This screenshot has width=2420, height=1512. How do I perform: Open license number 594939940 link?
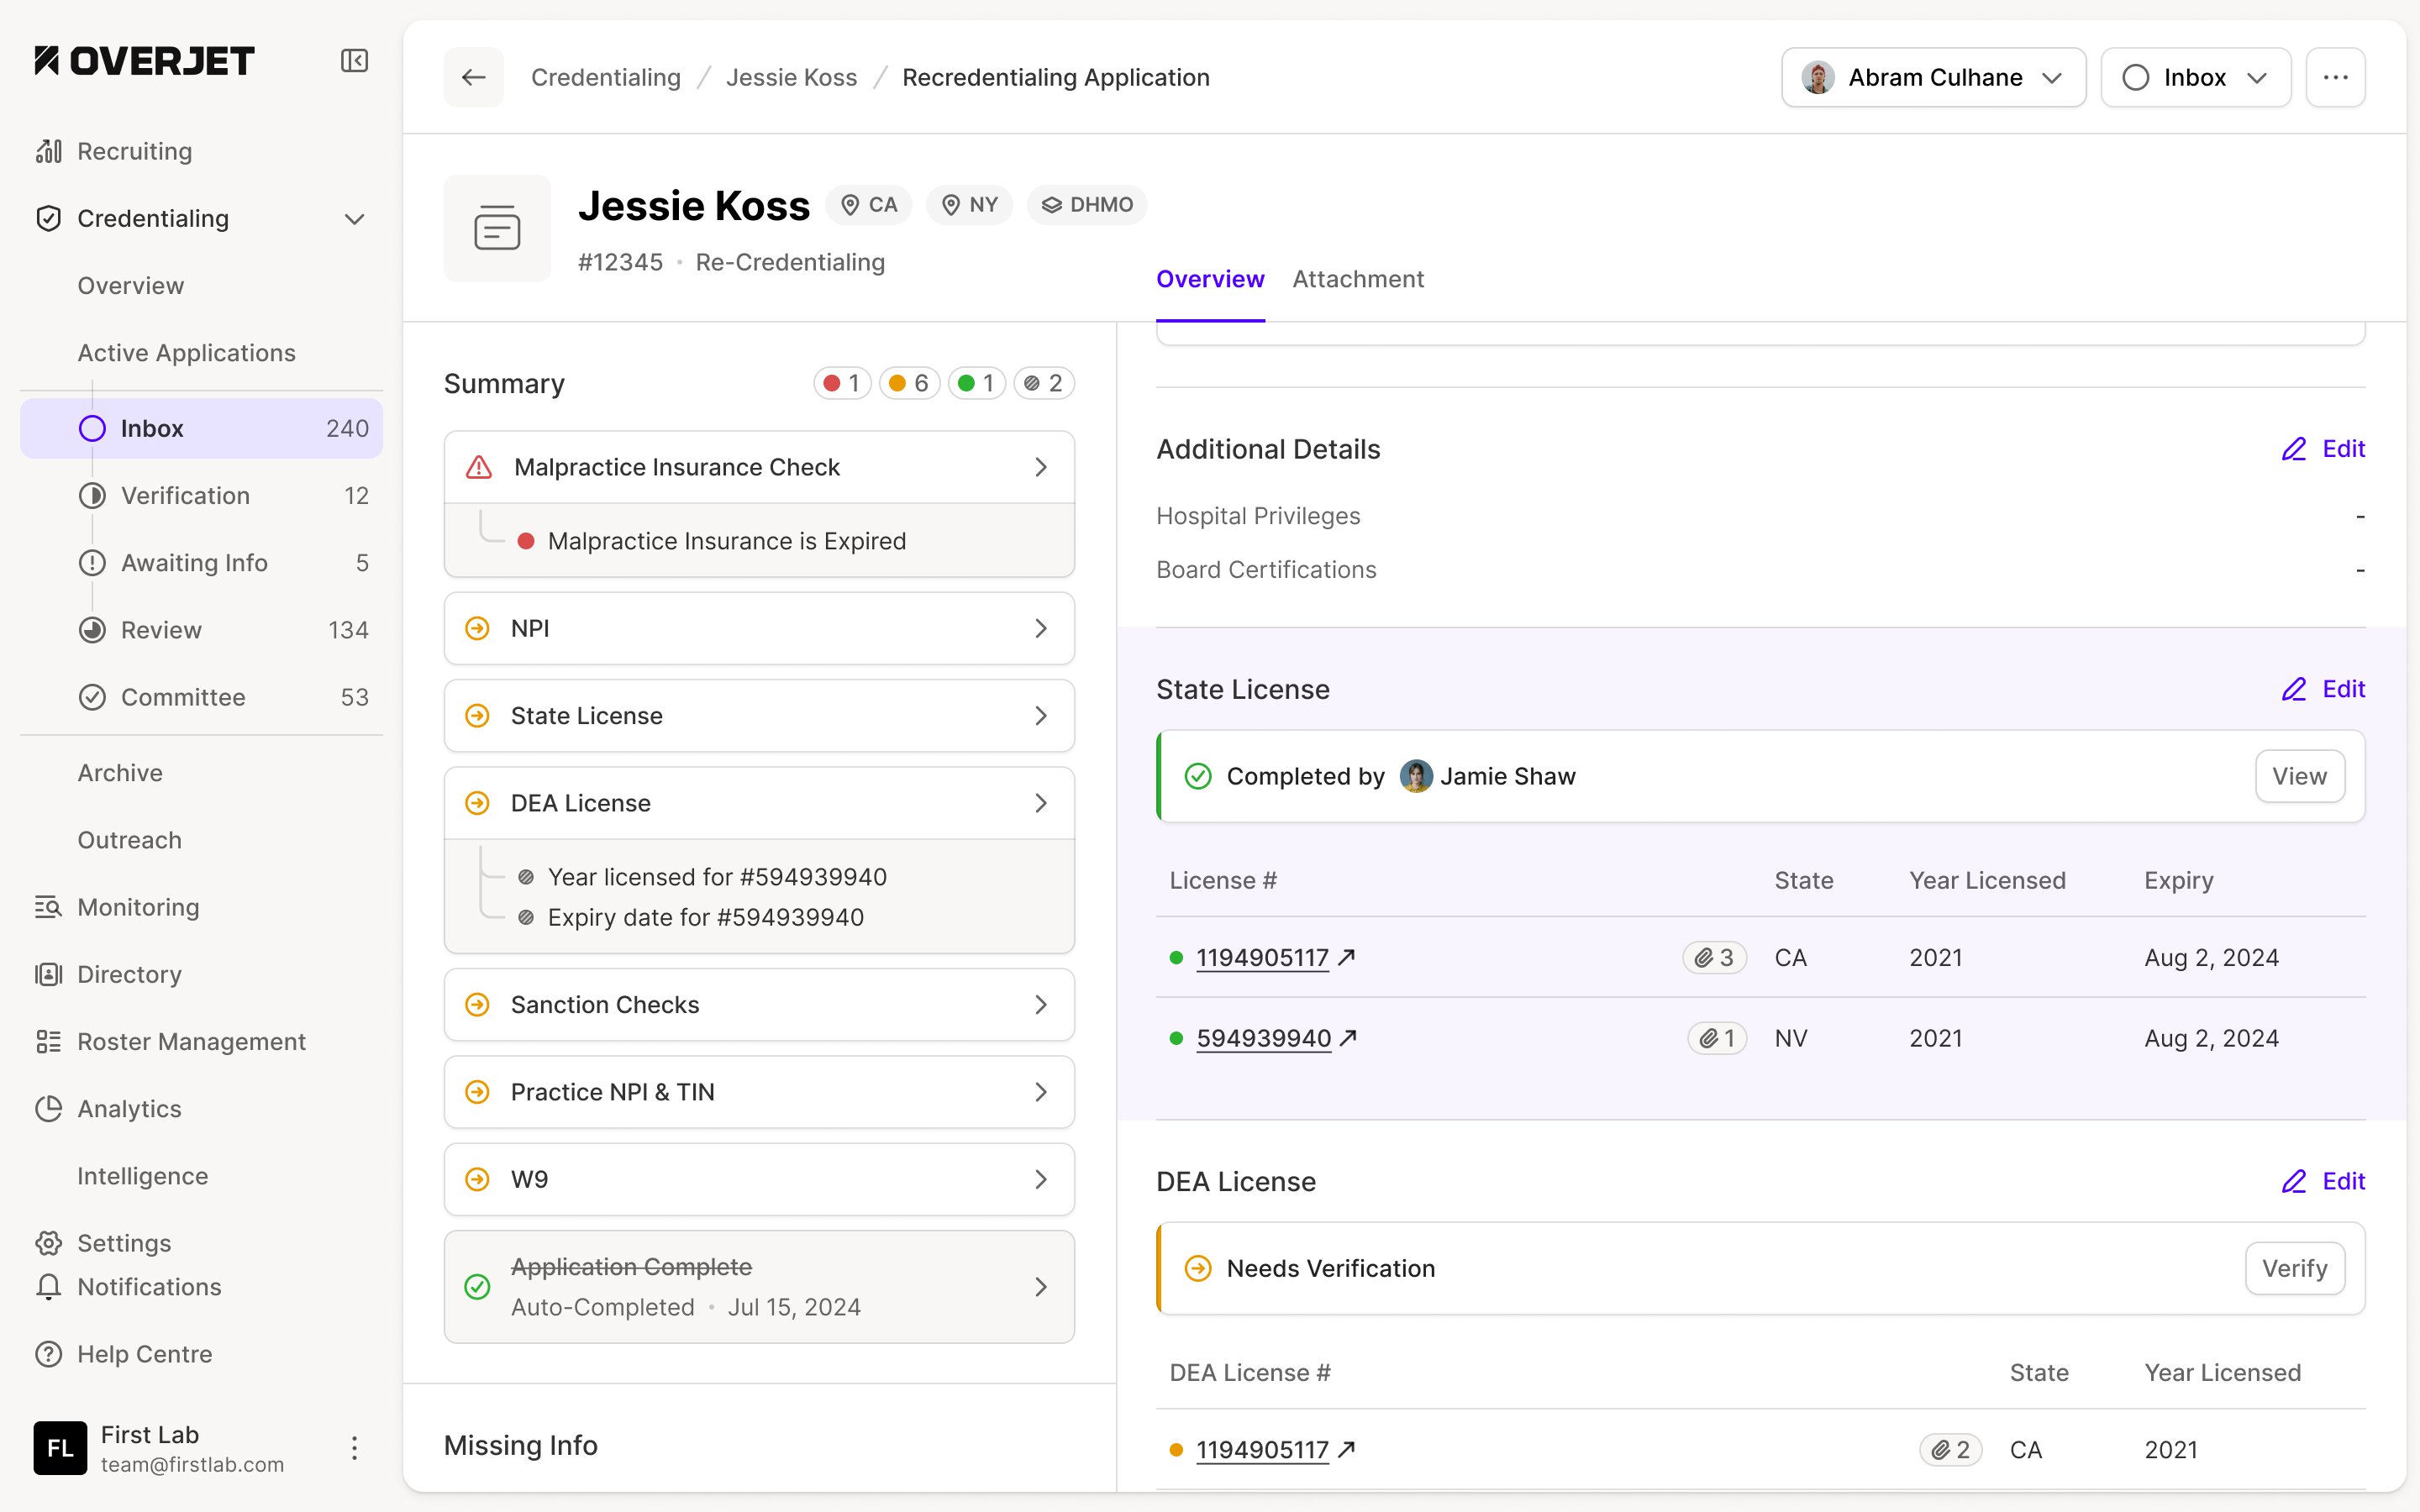[x=1264, y=1038]
